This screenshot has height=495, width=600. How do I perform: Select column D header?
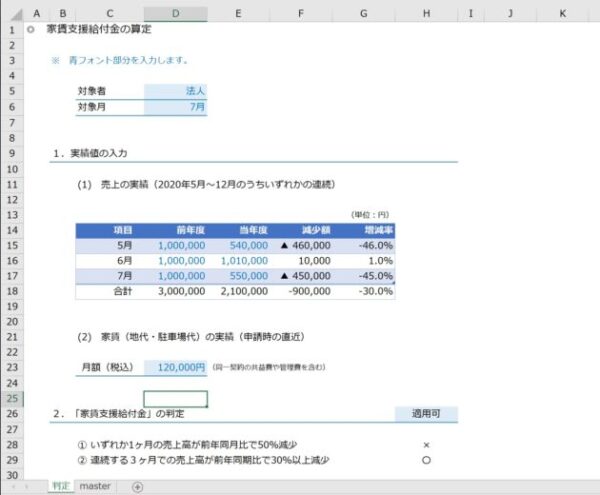click(176, 14)
